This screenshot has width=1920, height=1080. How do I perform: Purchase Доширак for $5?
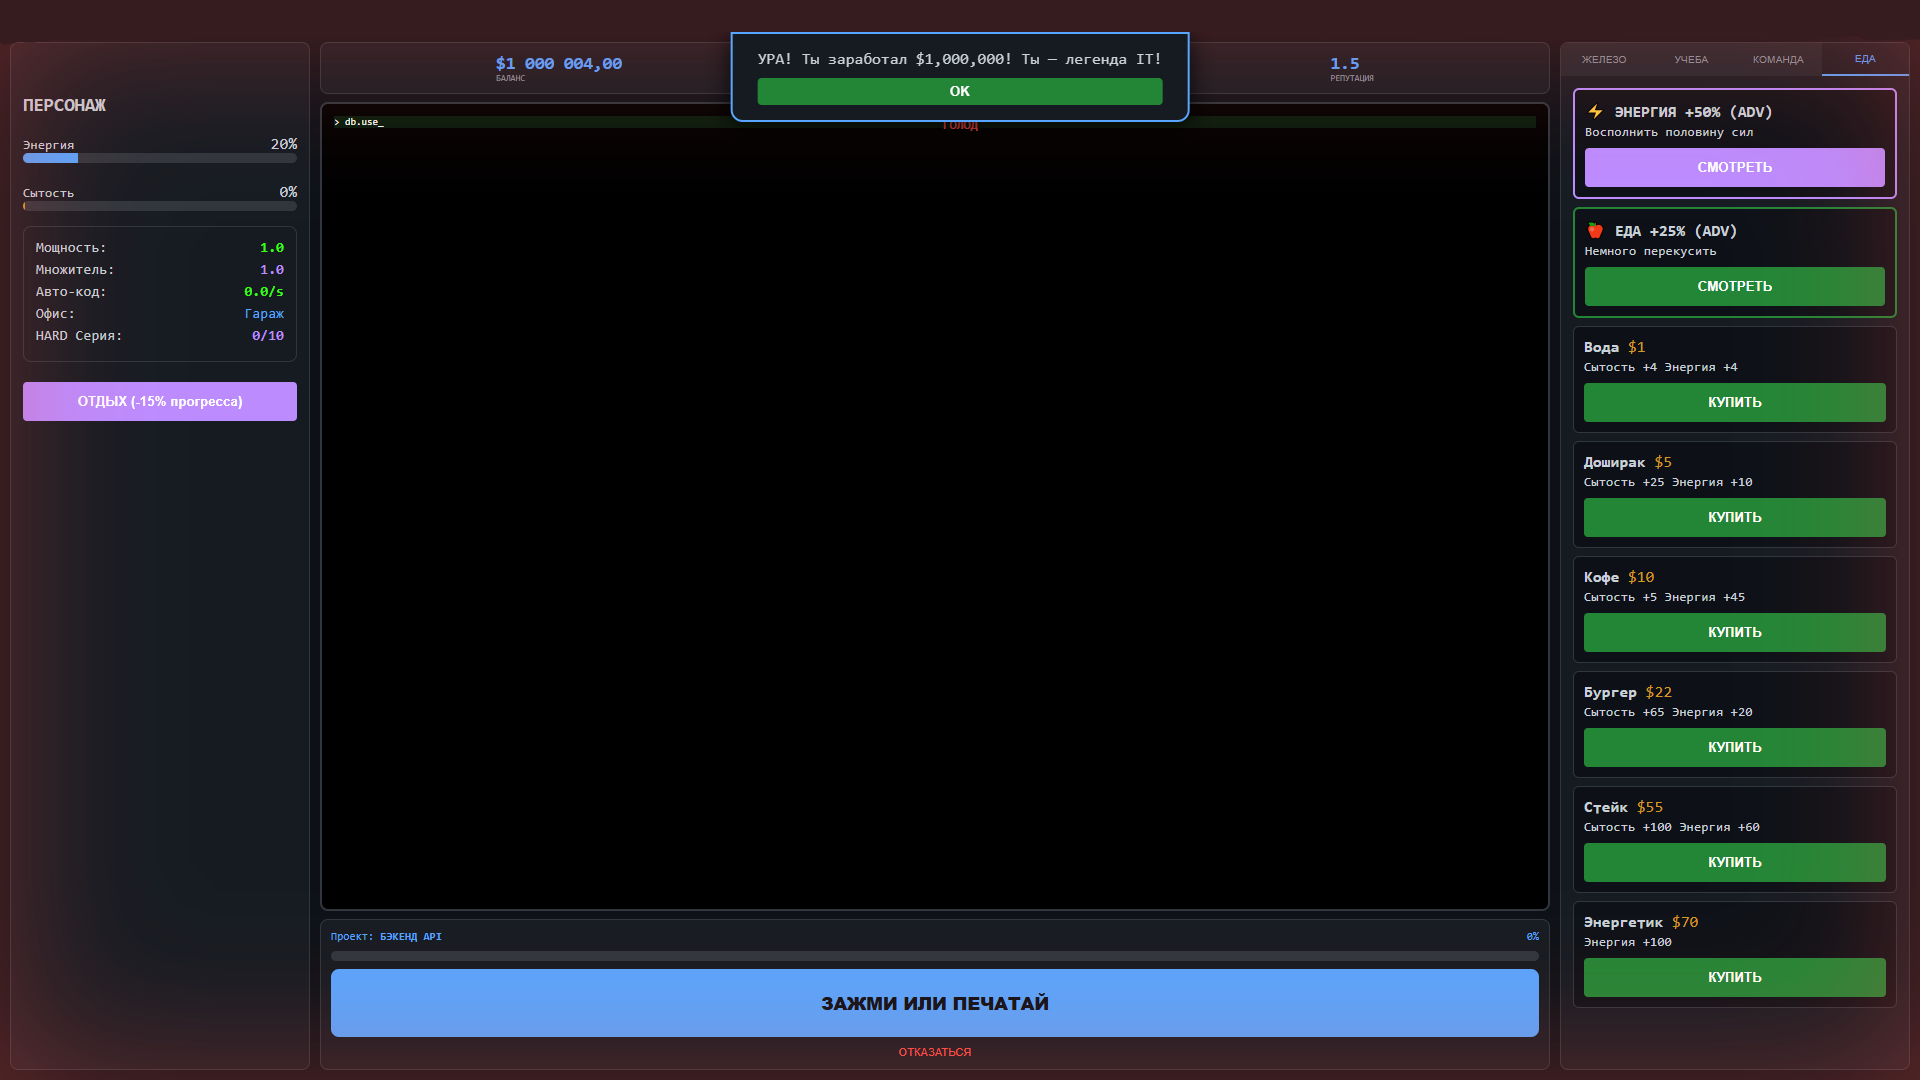pos(1733,517)
